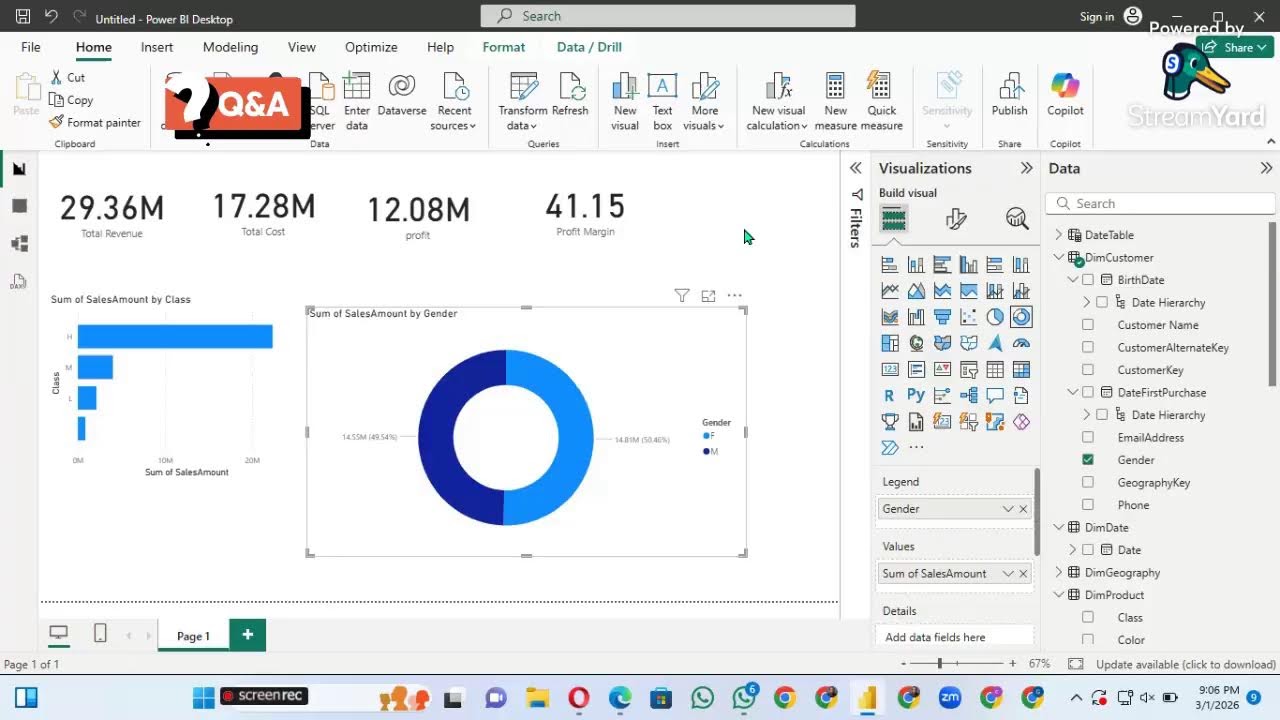Expand the DateTable table
Screen dimensions: 1280x720
coord(1059,235)
